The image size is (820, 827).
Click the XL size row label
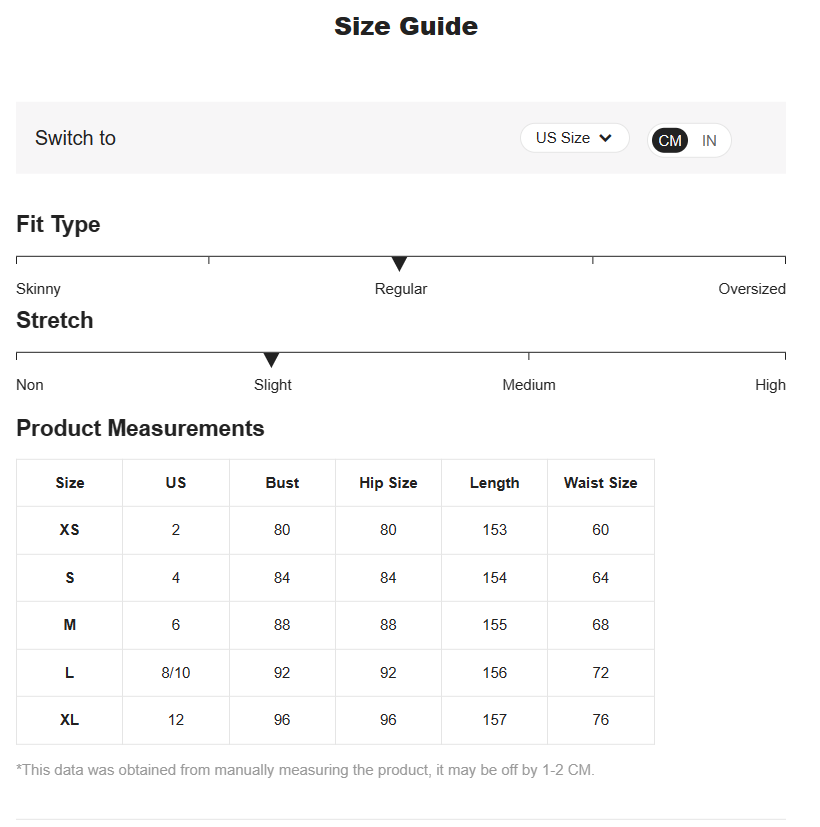(69, 720)
